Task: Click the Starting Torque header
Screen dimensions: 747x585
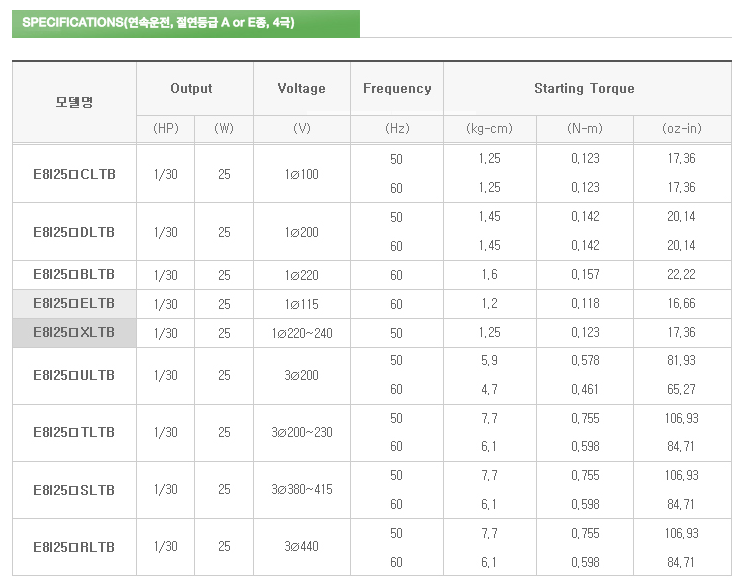Action: click(584, 89)
